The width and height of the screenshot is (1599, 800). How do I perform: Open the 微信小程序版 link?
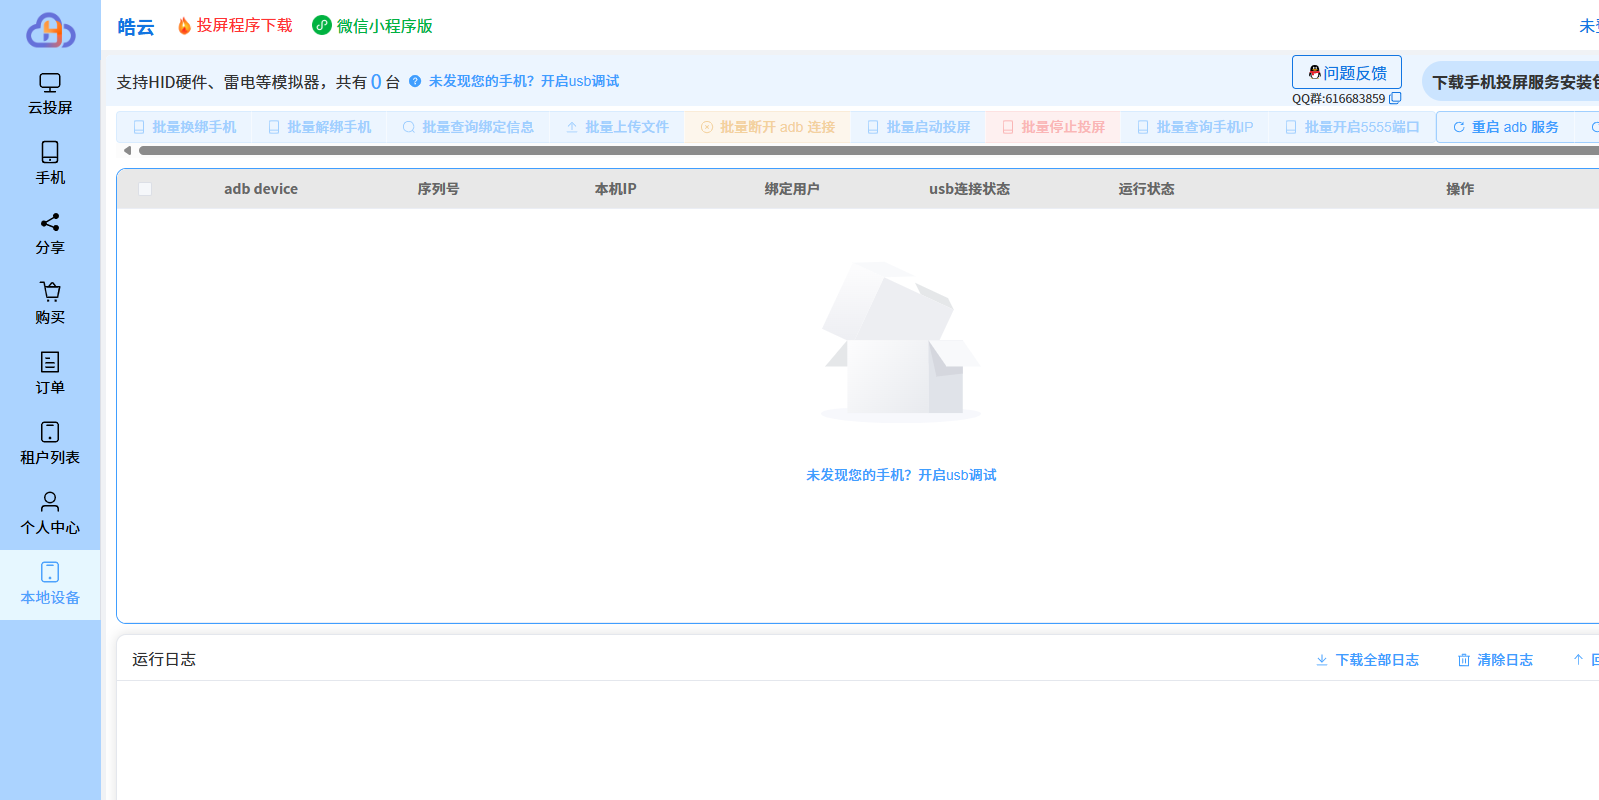coord(373,26)
